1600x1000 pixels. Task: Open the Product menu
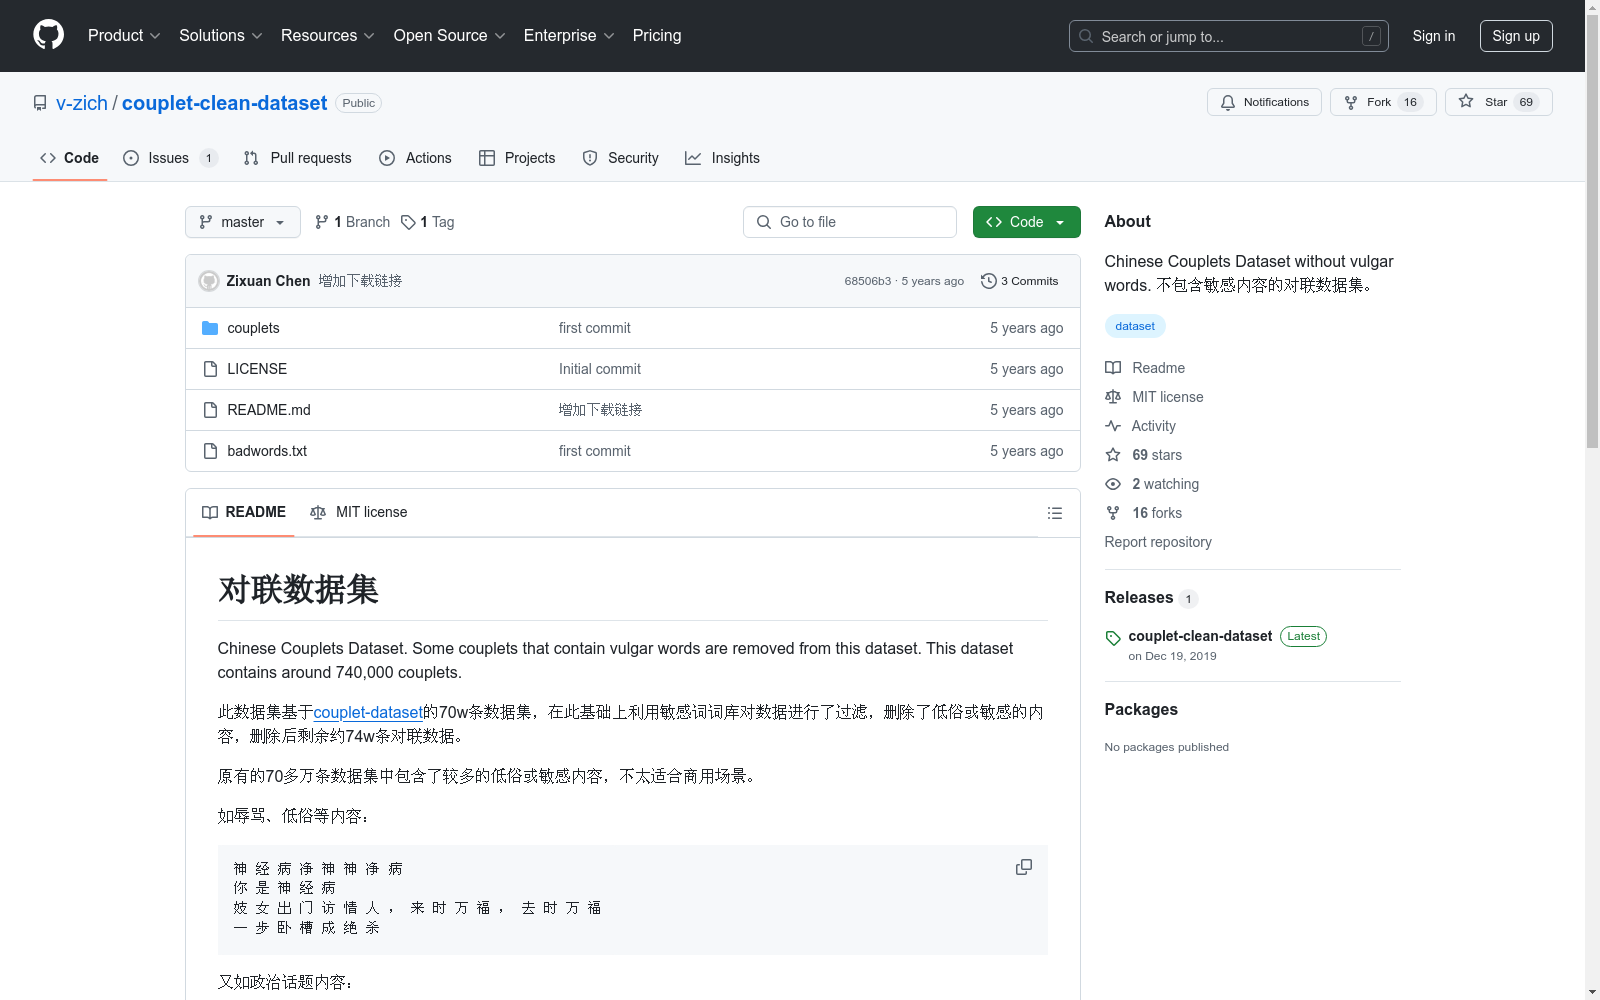click(124, 36)
